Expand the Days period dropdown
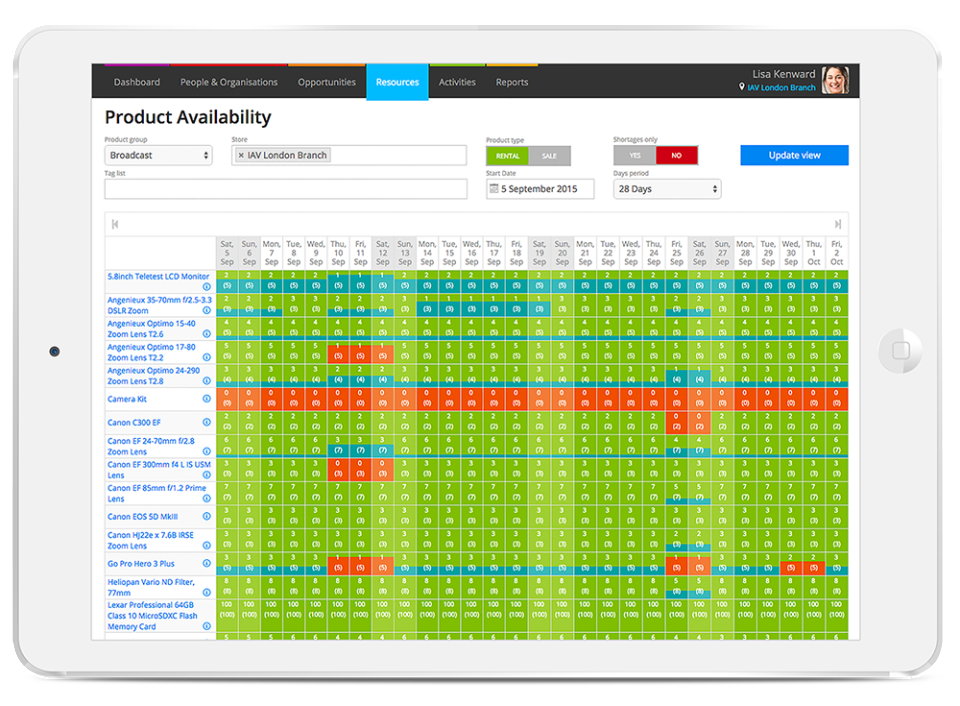Screen dimensions: 960x706 point(667,189)
